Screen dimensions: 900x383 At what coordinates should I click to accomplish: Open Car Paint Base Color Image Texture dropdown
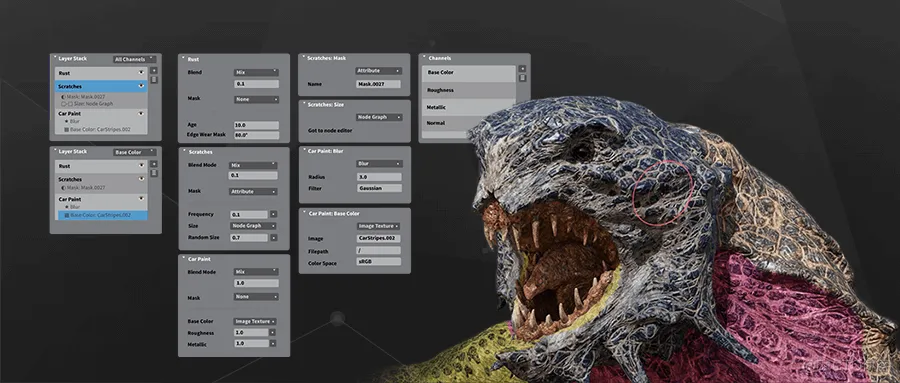coord(255,322)
